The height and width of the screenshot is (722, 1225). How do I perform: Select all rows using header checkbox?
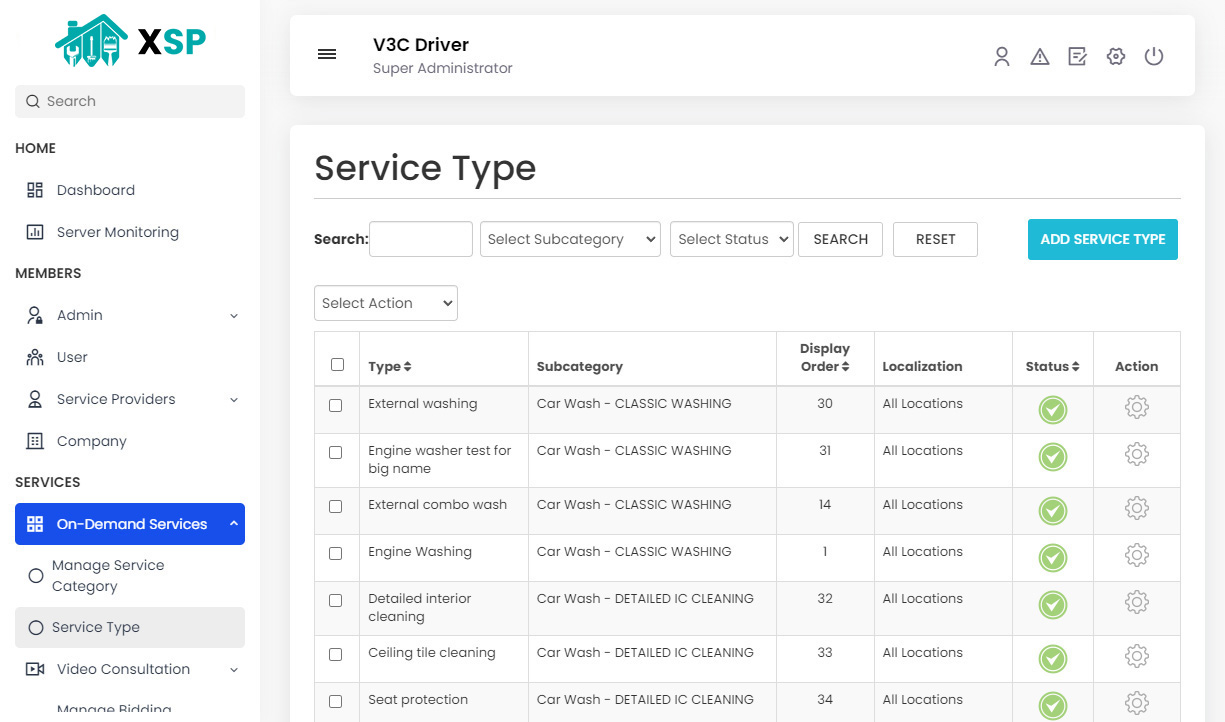tap(337, 363)
